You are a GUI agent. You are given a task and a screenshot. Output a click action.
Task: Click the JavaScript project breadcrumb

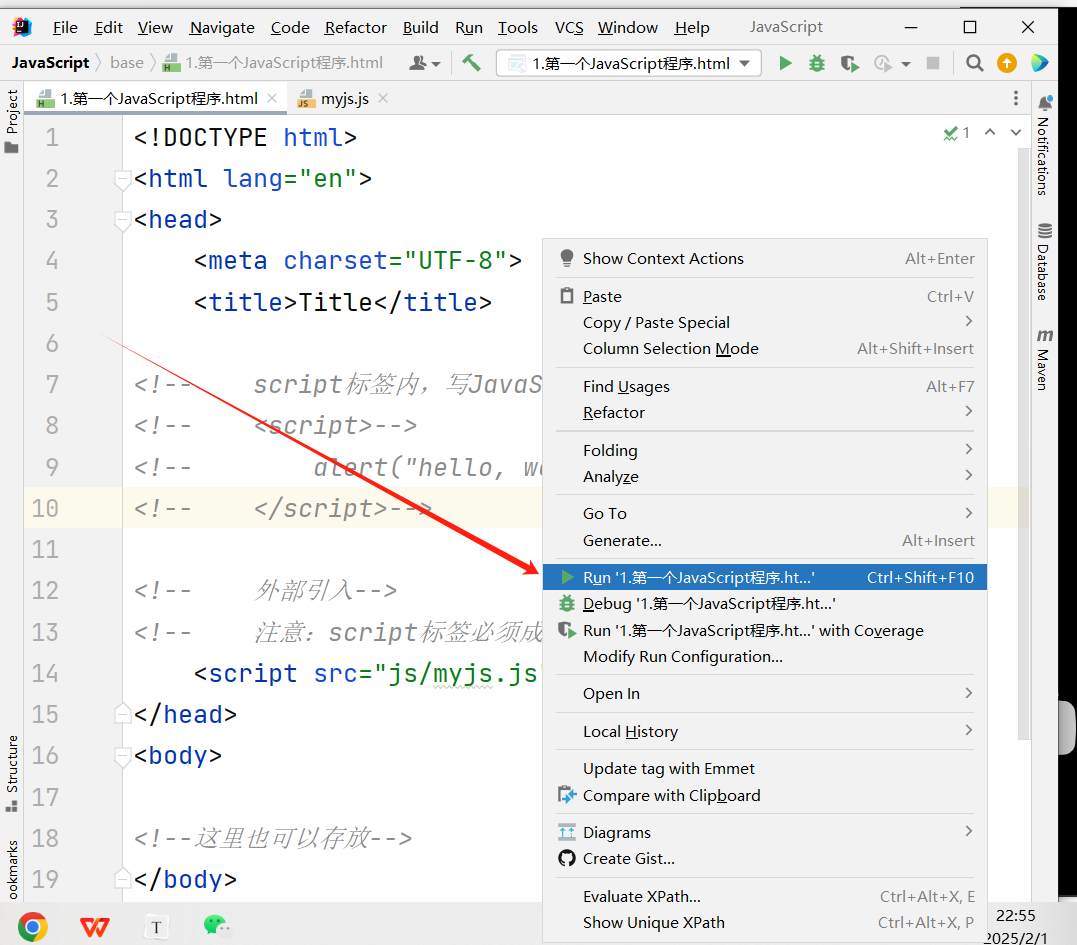(x=50, y=63)
